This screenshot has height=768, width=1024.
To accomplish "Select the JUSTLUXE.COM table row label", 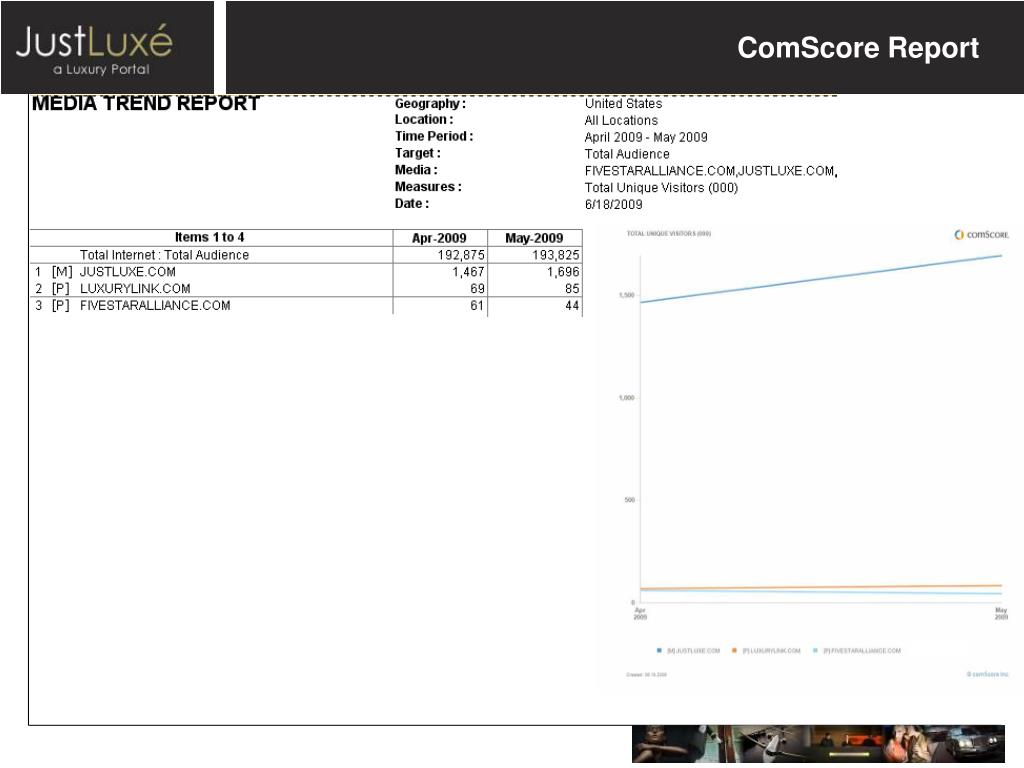I will point(127,272).
